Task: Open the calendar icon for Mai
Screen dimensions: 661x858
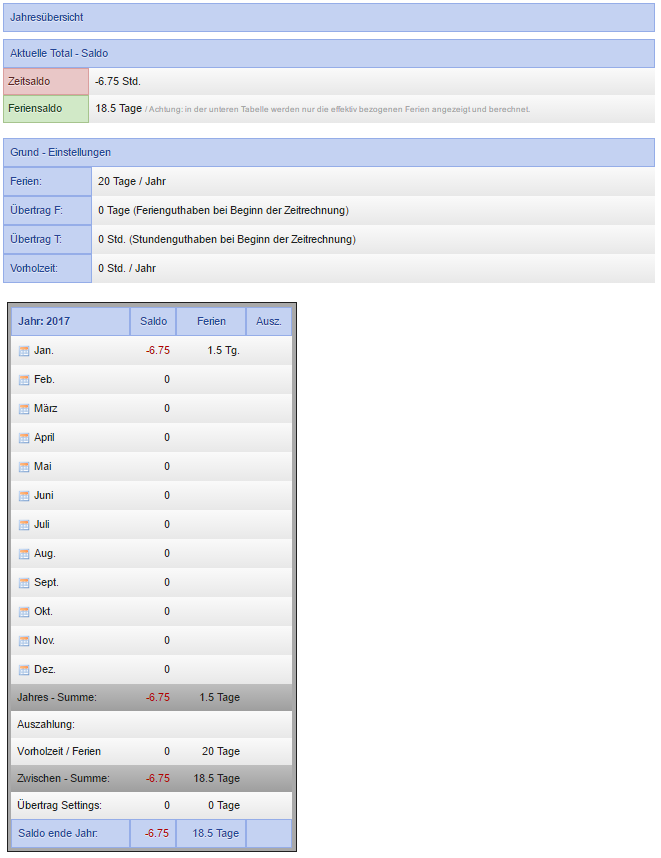Action: (x=24, y=467)
